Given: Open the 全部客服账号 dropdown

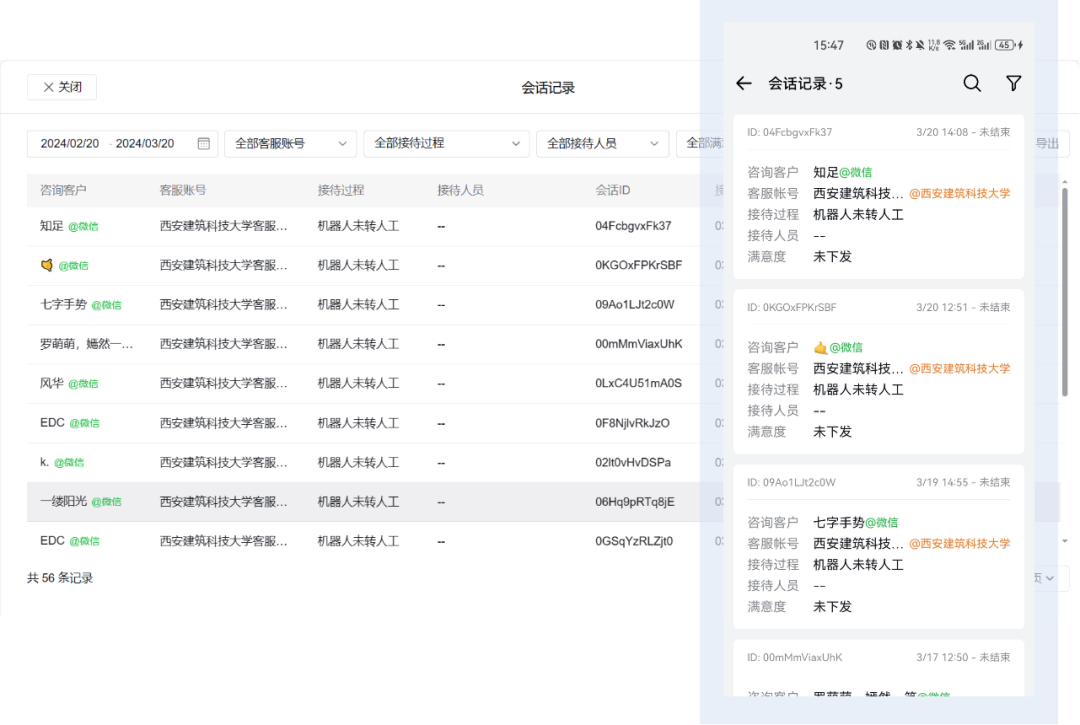Looking at the screenshot, I should click(x=290, y=143).
